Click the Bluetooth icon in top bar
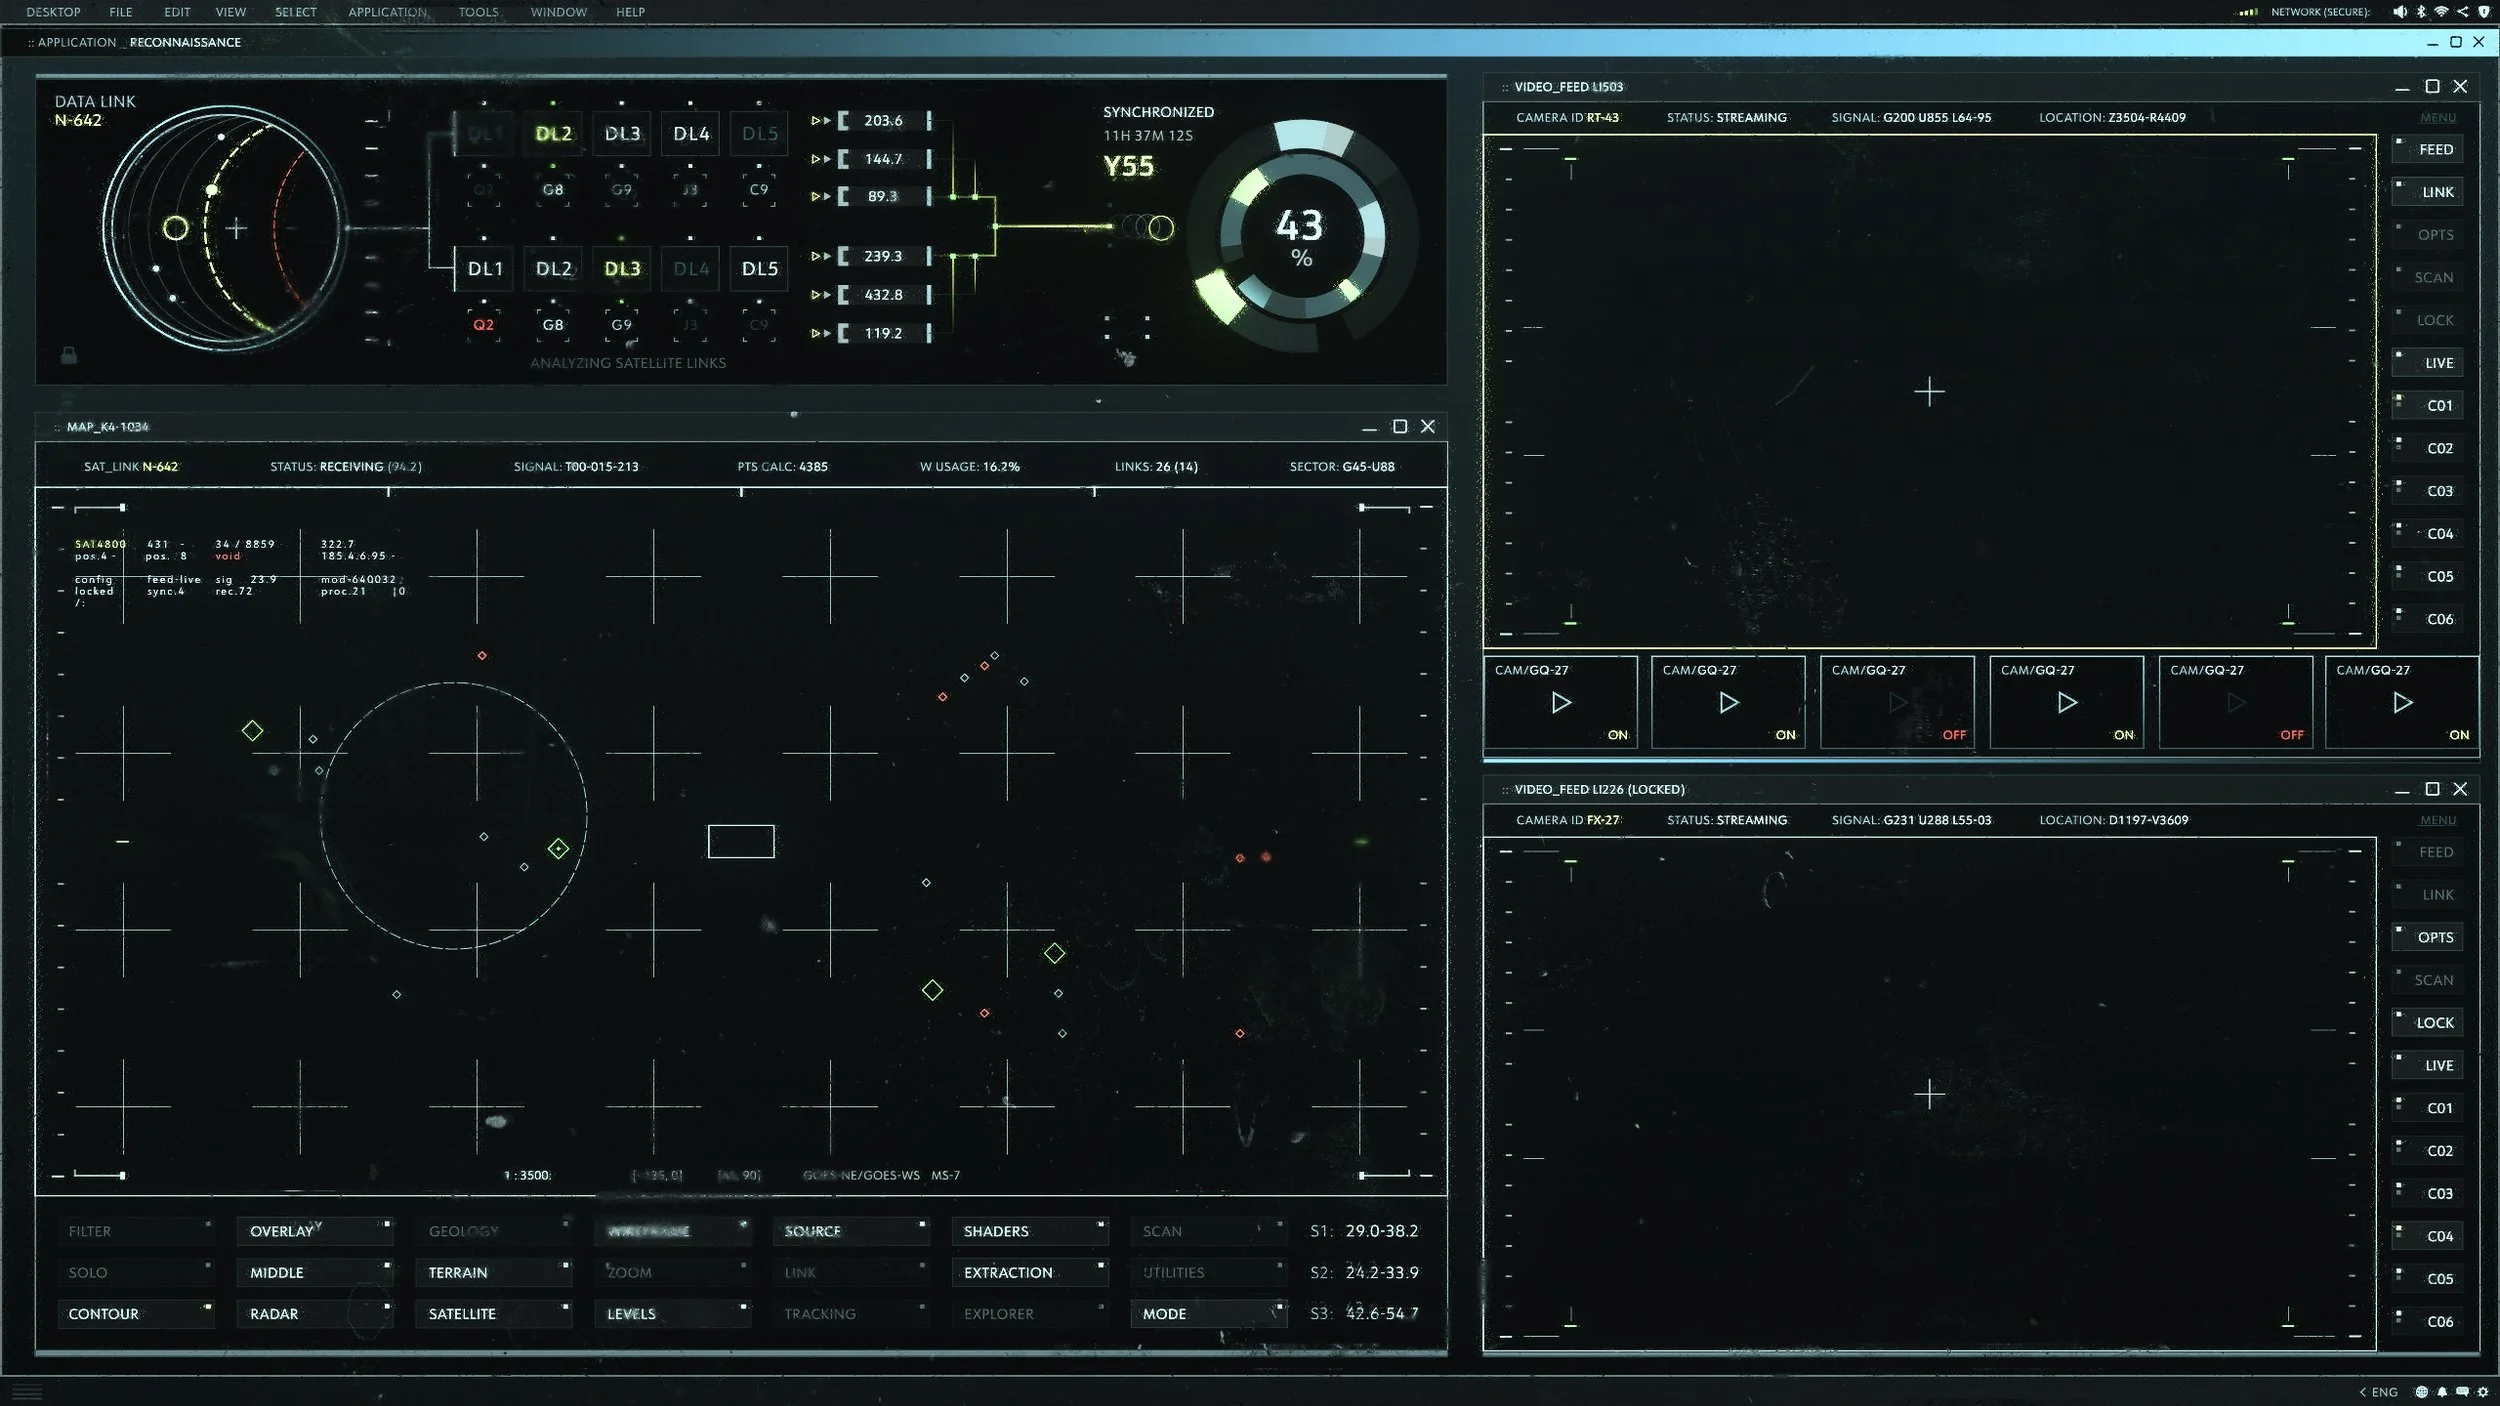Image resolution: width=2500 pixels, height=1406 pixels. tap(2421, 12)
